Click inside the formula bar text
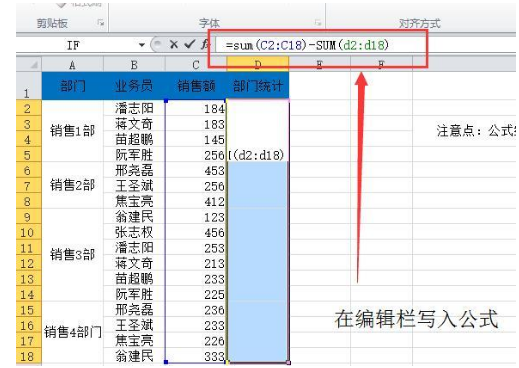This screenshot has height=368, width=519. [307, 45]
